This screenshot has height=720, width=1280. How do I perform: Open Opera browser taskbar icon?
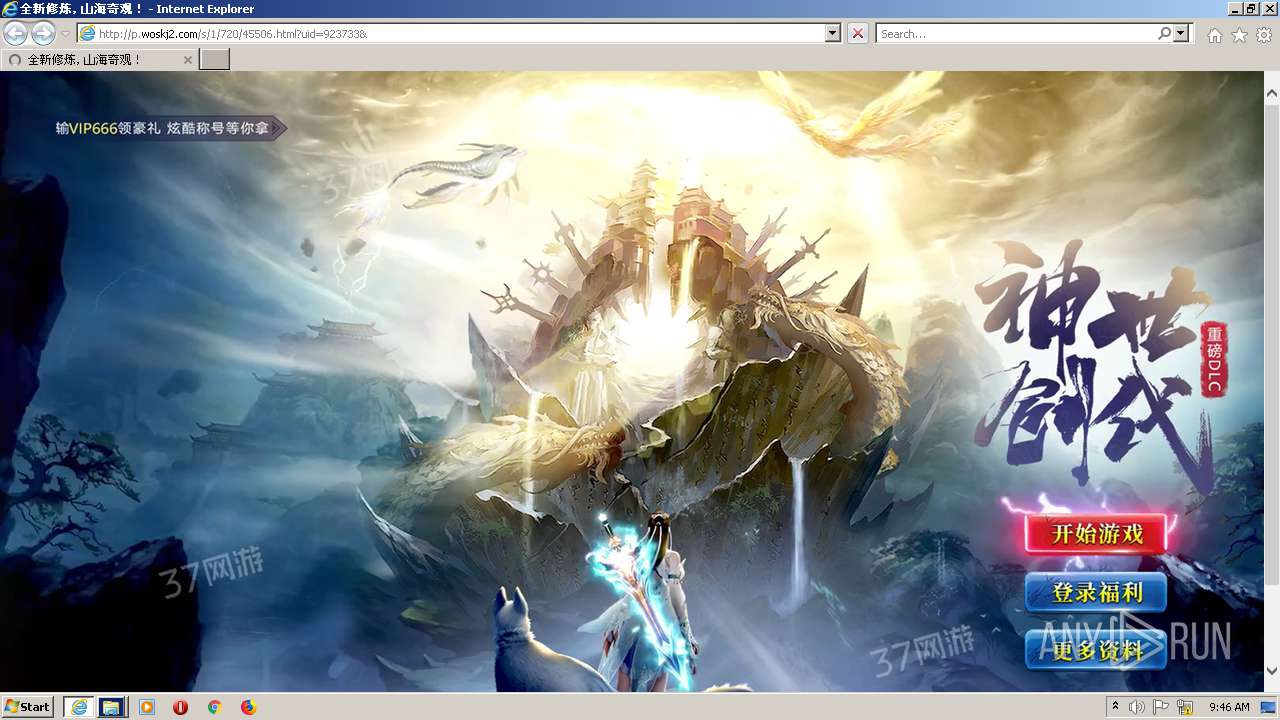coord(180,707)
